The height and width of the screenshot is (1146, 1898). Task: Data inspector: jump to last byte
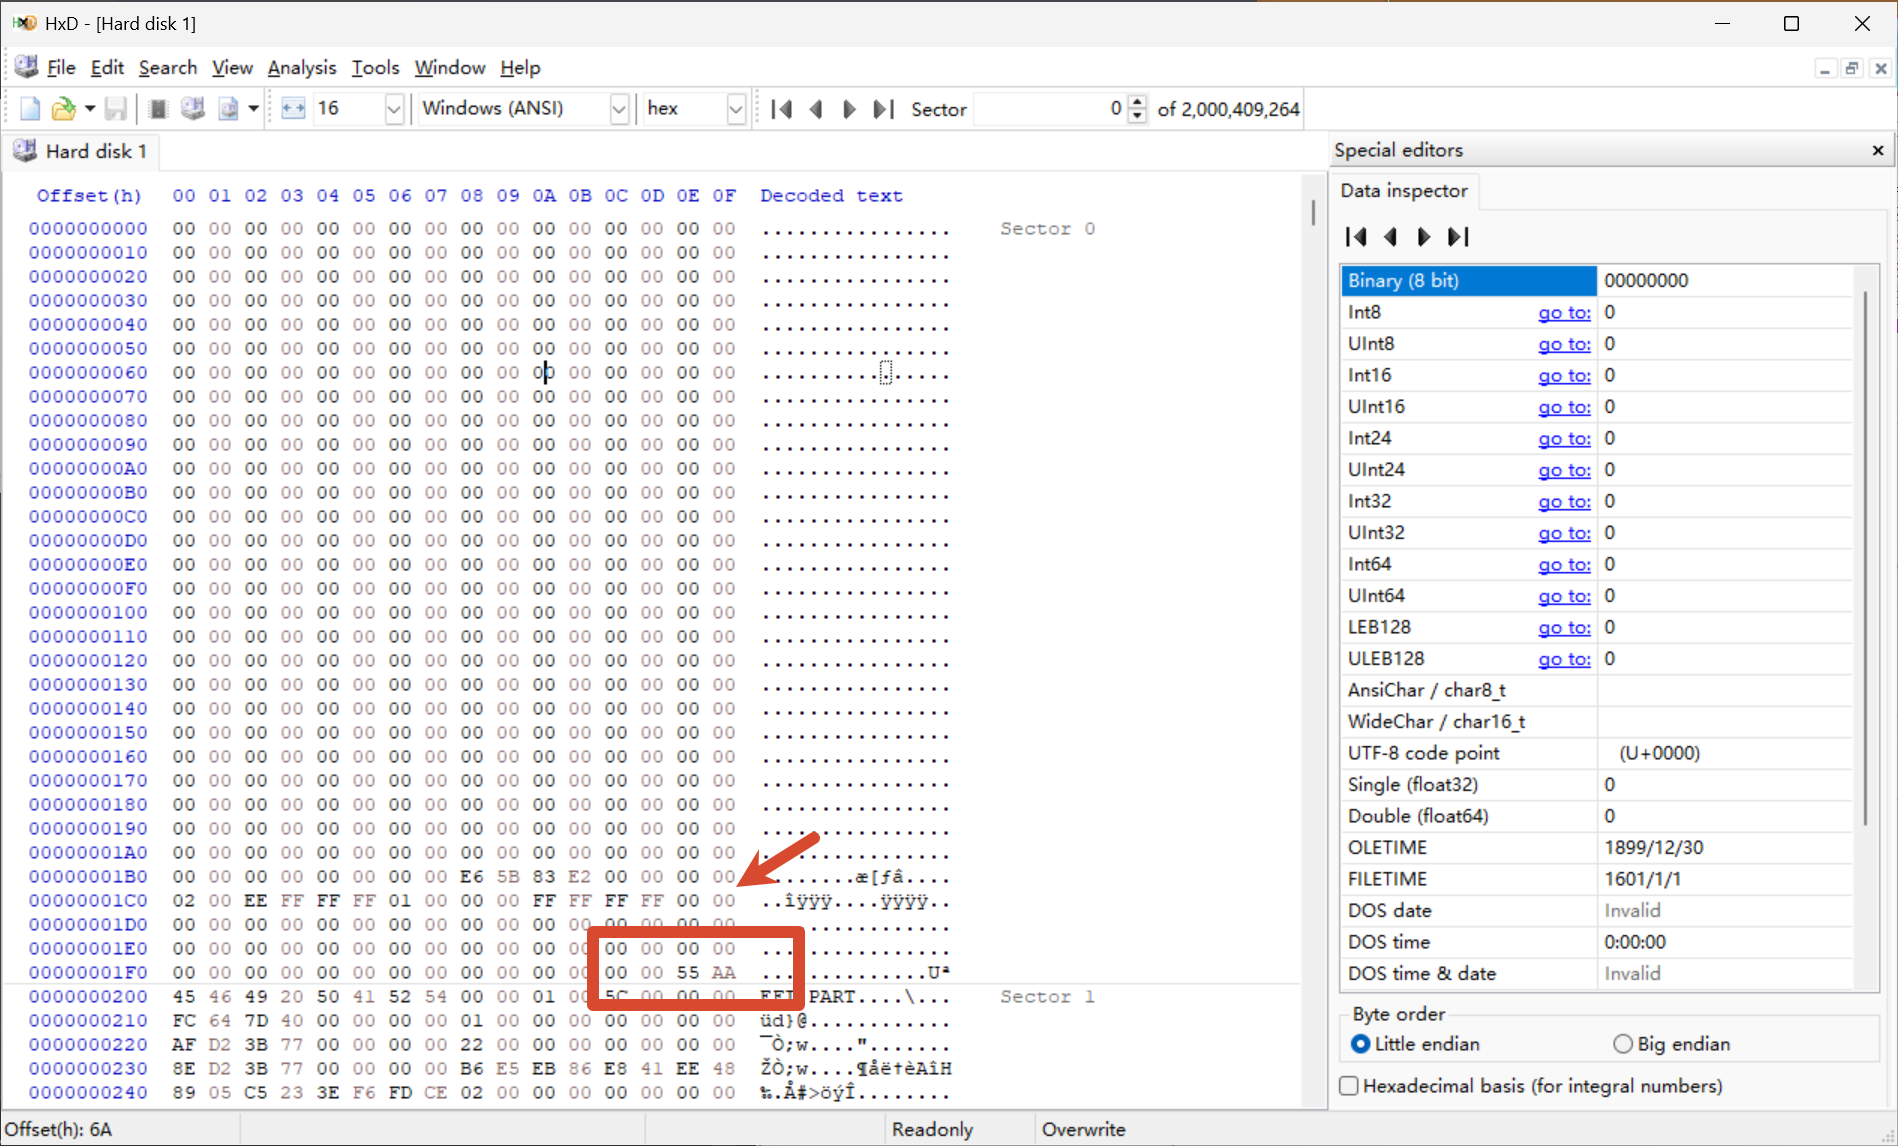tap(1458, 237)
